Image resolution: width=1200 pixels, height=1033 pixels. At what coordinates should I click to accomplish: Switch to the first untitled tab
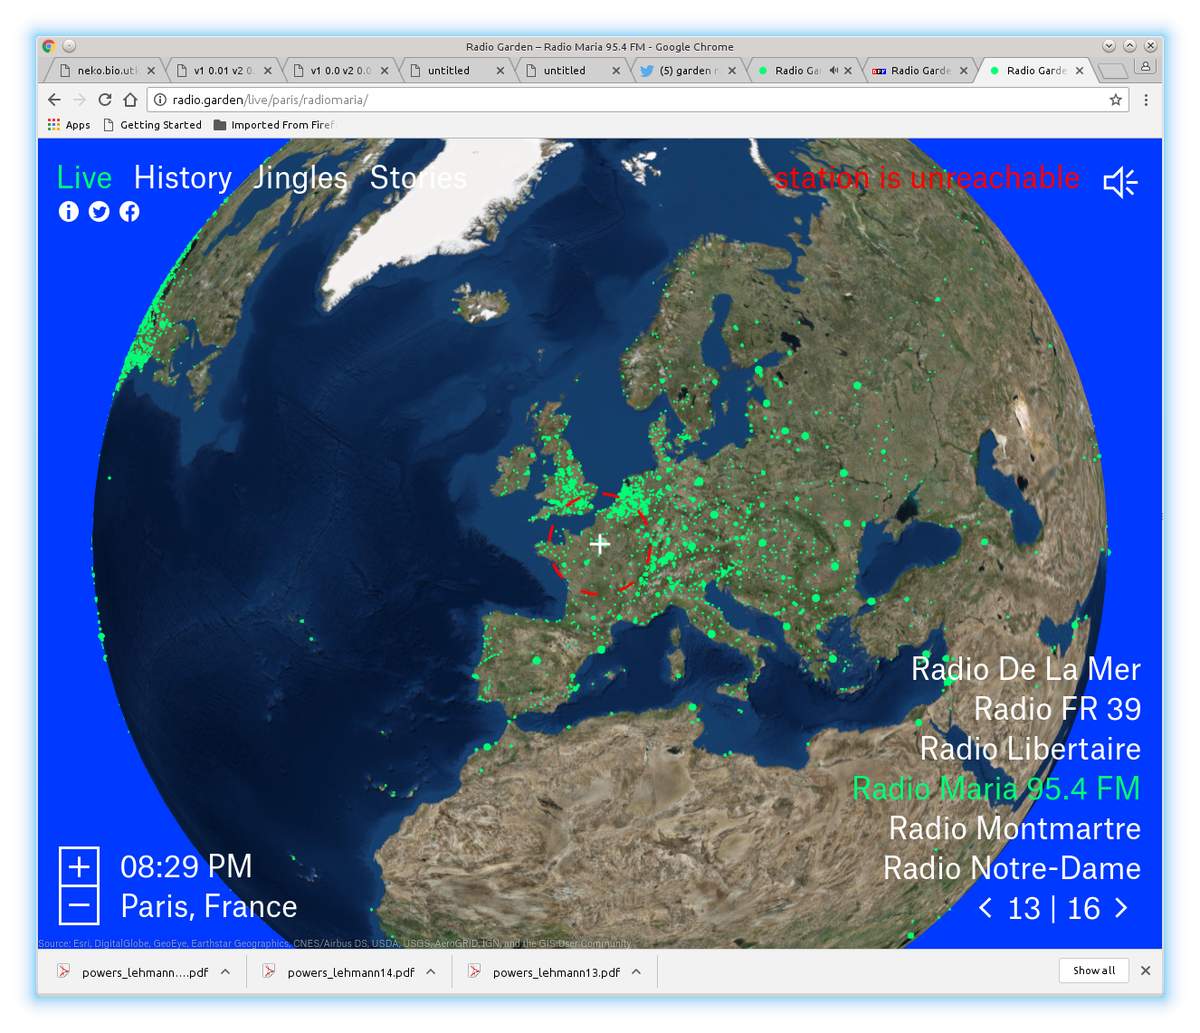click(x=457, y=71)
